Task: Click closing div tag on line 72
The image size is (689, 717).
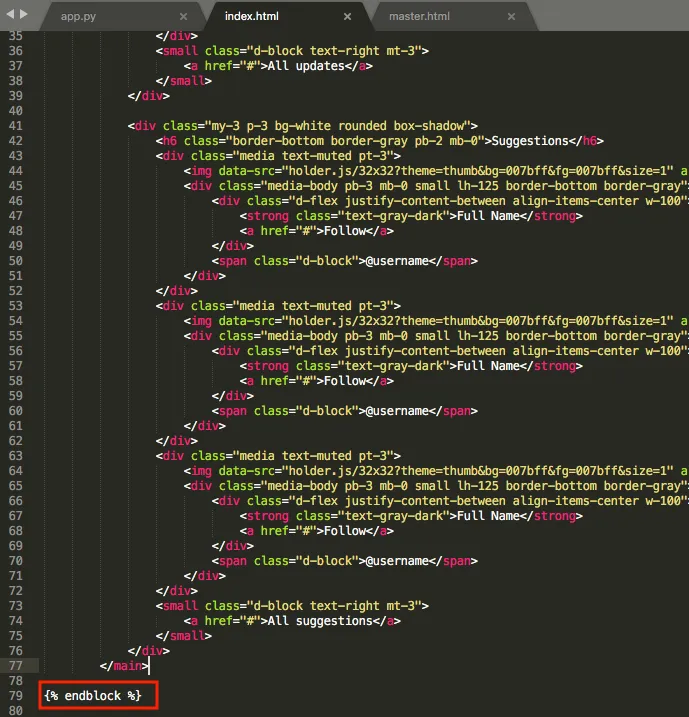Action: pyautogui.click(x=176, y=591)
